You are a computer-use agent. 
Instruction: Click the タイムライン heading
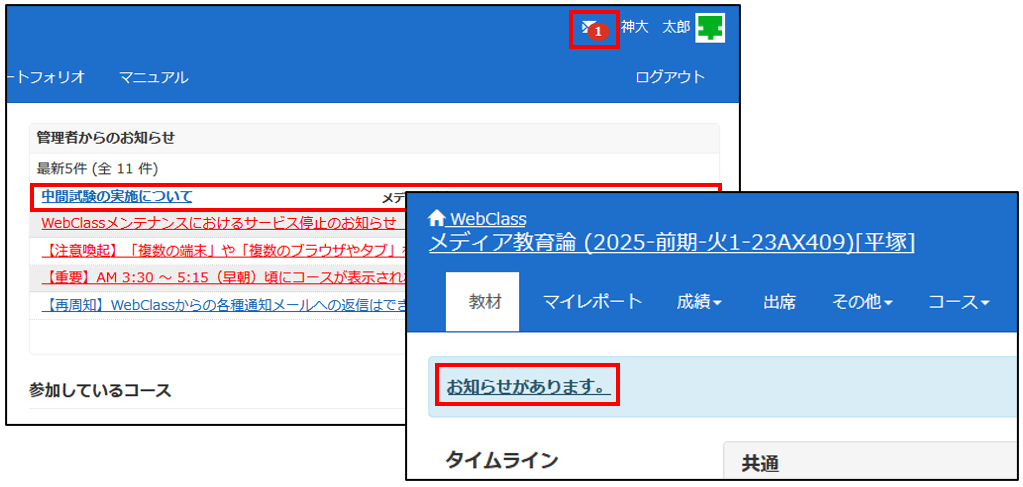502,460
